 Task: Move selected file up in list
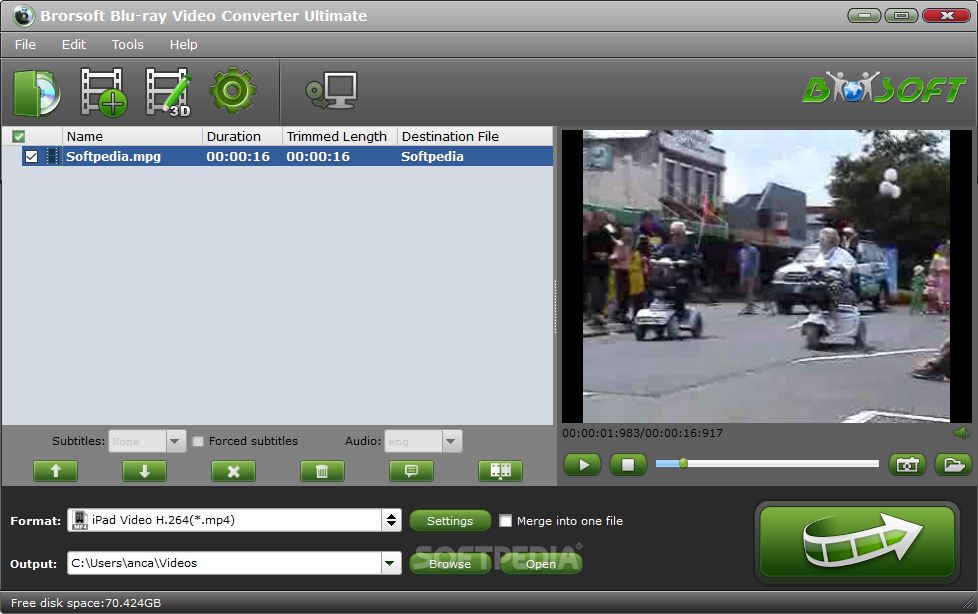point(55,471)
